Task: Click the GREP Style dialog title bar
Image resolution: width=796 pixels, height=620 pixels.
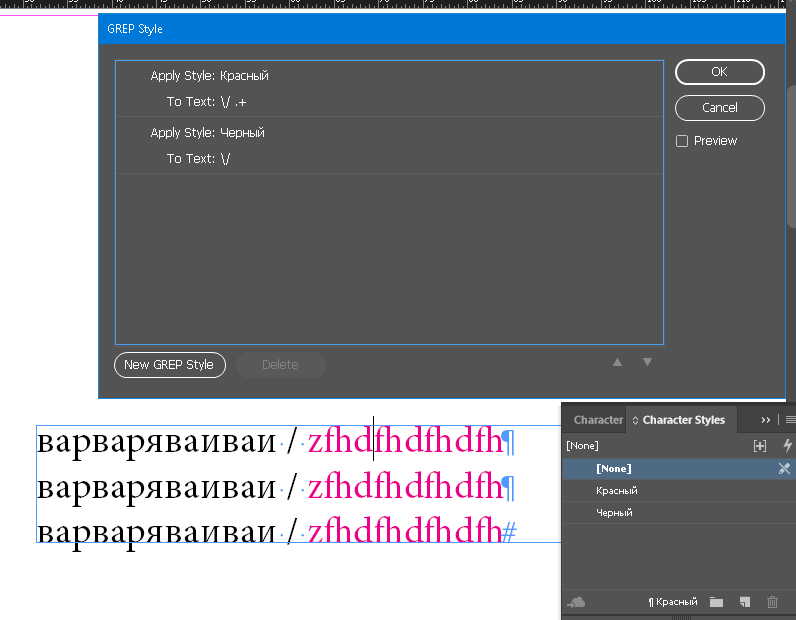Action: pyautogui.click(x=442, y=29)
